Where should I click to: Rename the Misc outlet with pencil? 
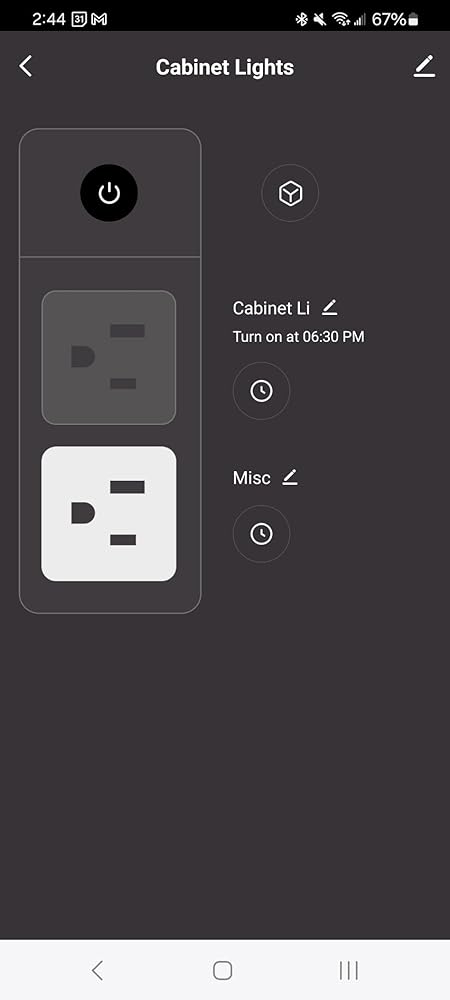pyautogui.click(x=290, y=477)
